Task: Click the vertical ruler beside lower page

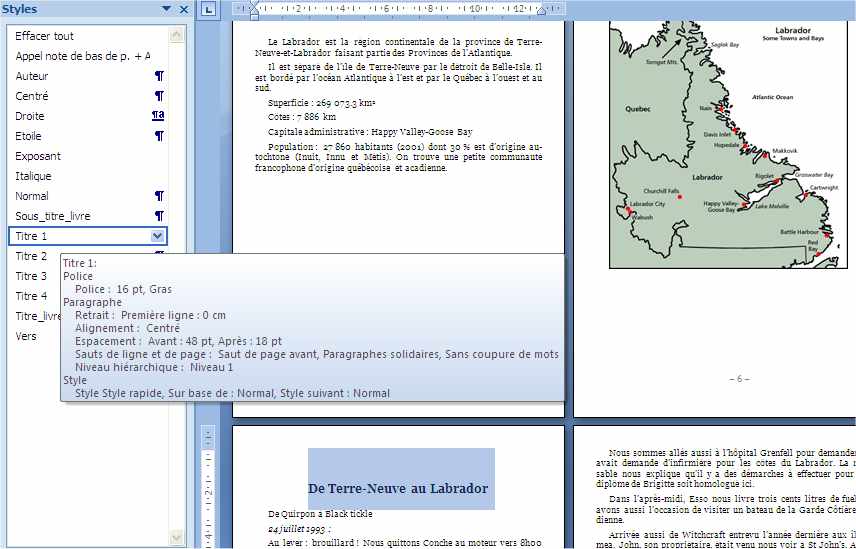Action: click(x=209, y=486)
